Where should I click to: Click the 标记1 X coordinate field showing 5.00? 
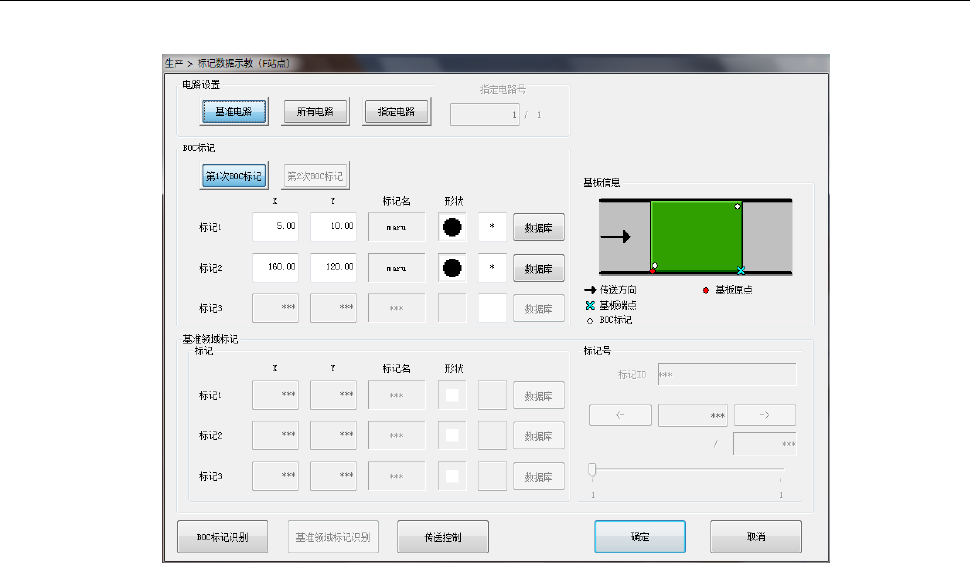[x=275, y=227]
